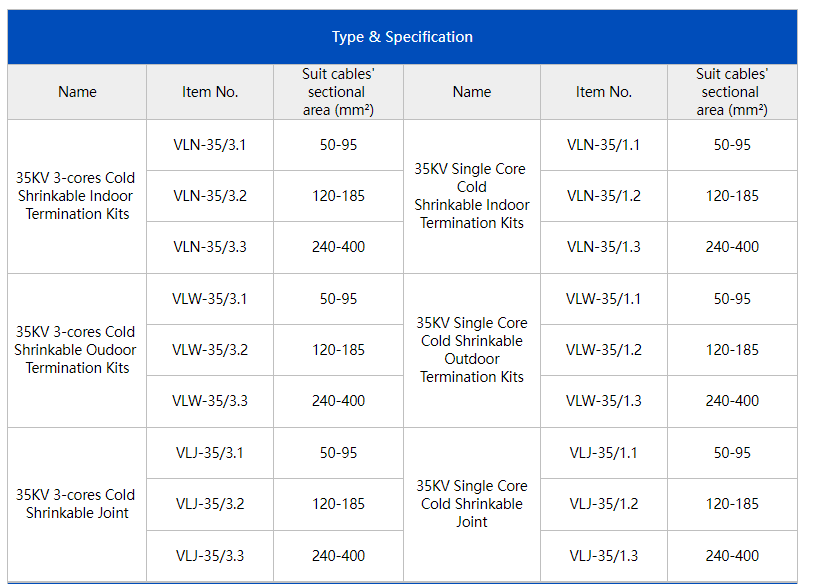This screenshot has width=815, height=584.
Task: Click 35KV Single Core Outdoor Termination Kits
Action: tap(471, 350)
